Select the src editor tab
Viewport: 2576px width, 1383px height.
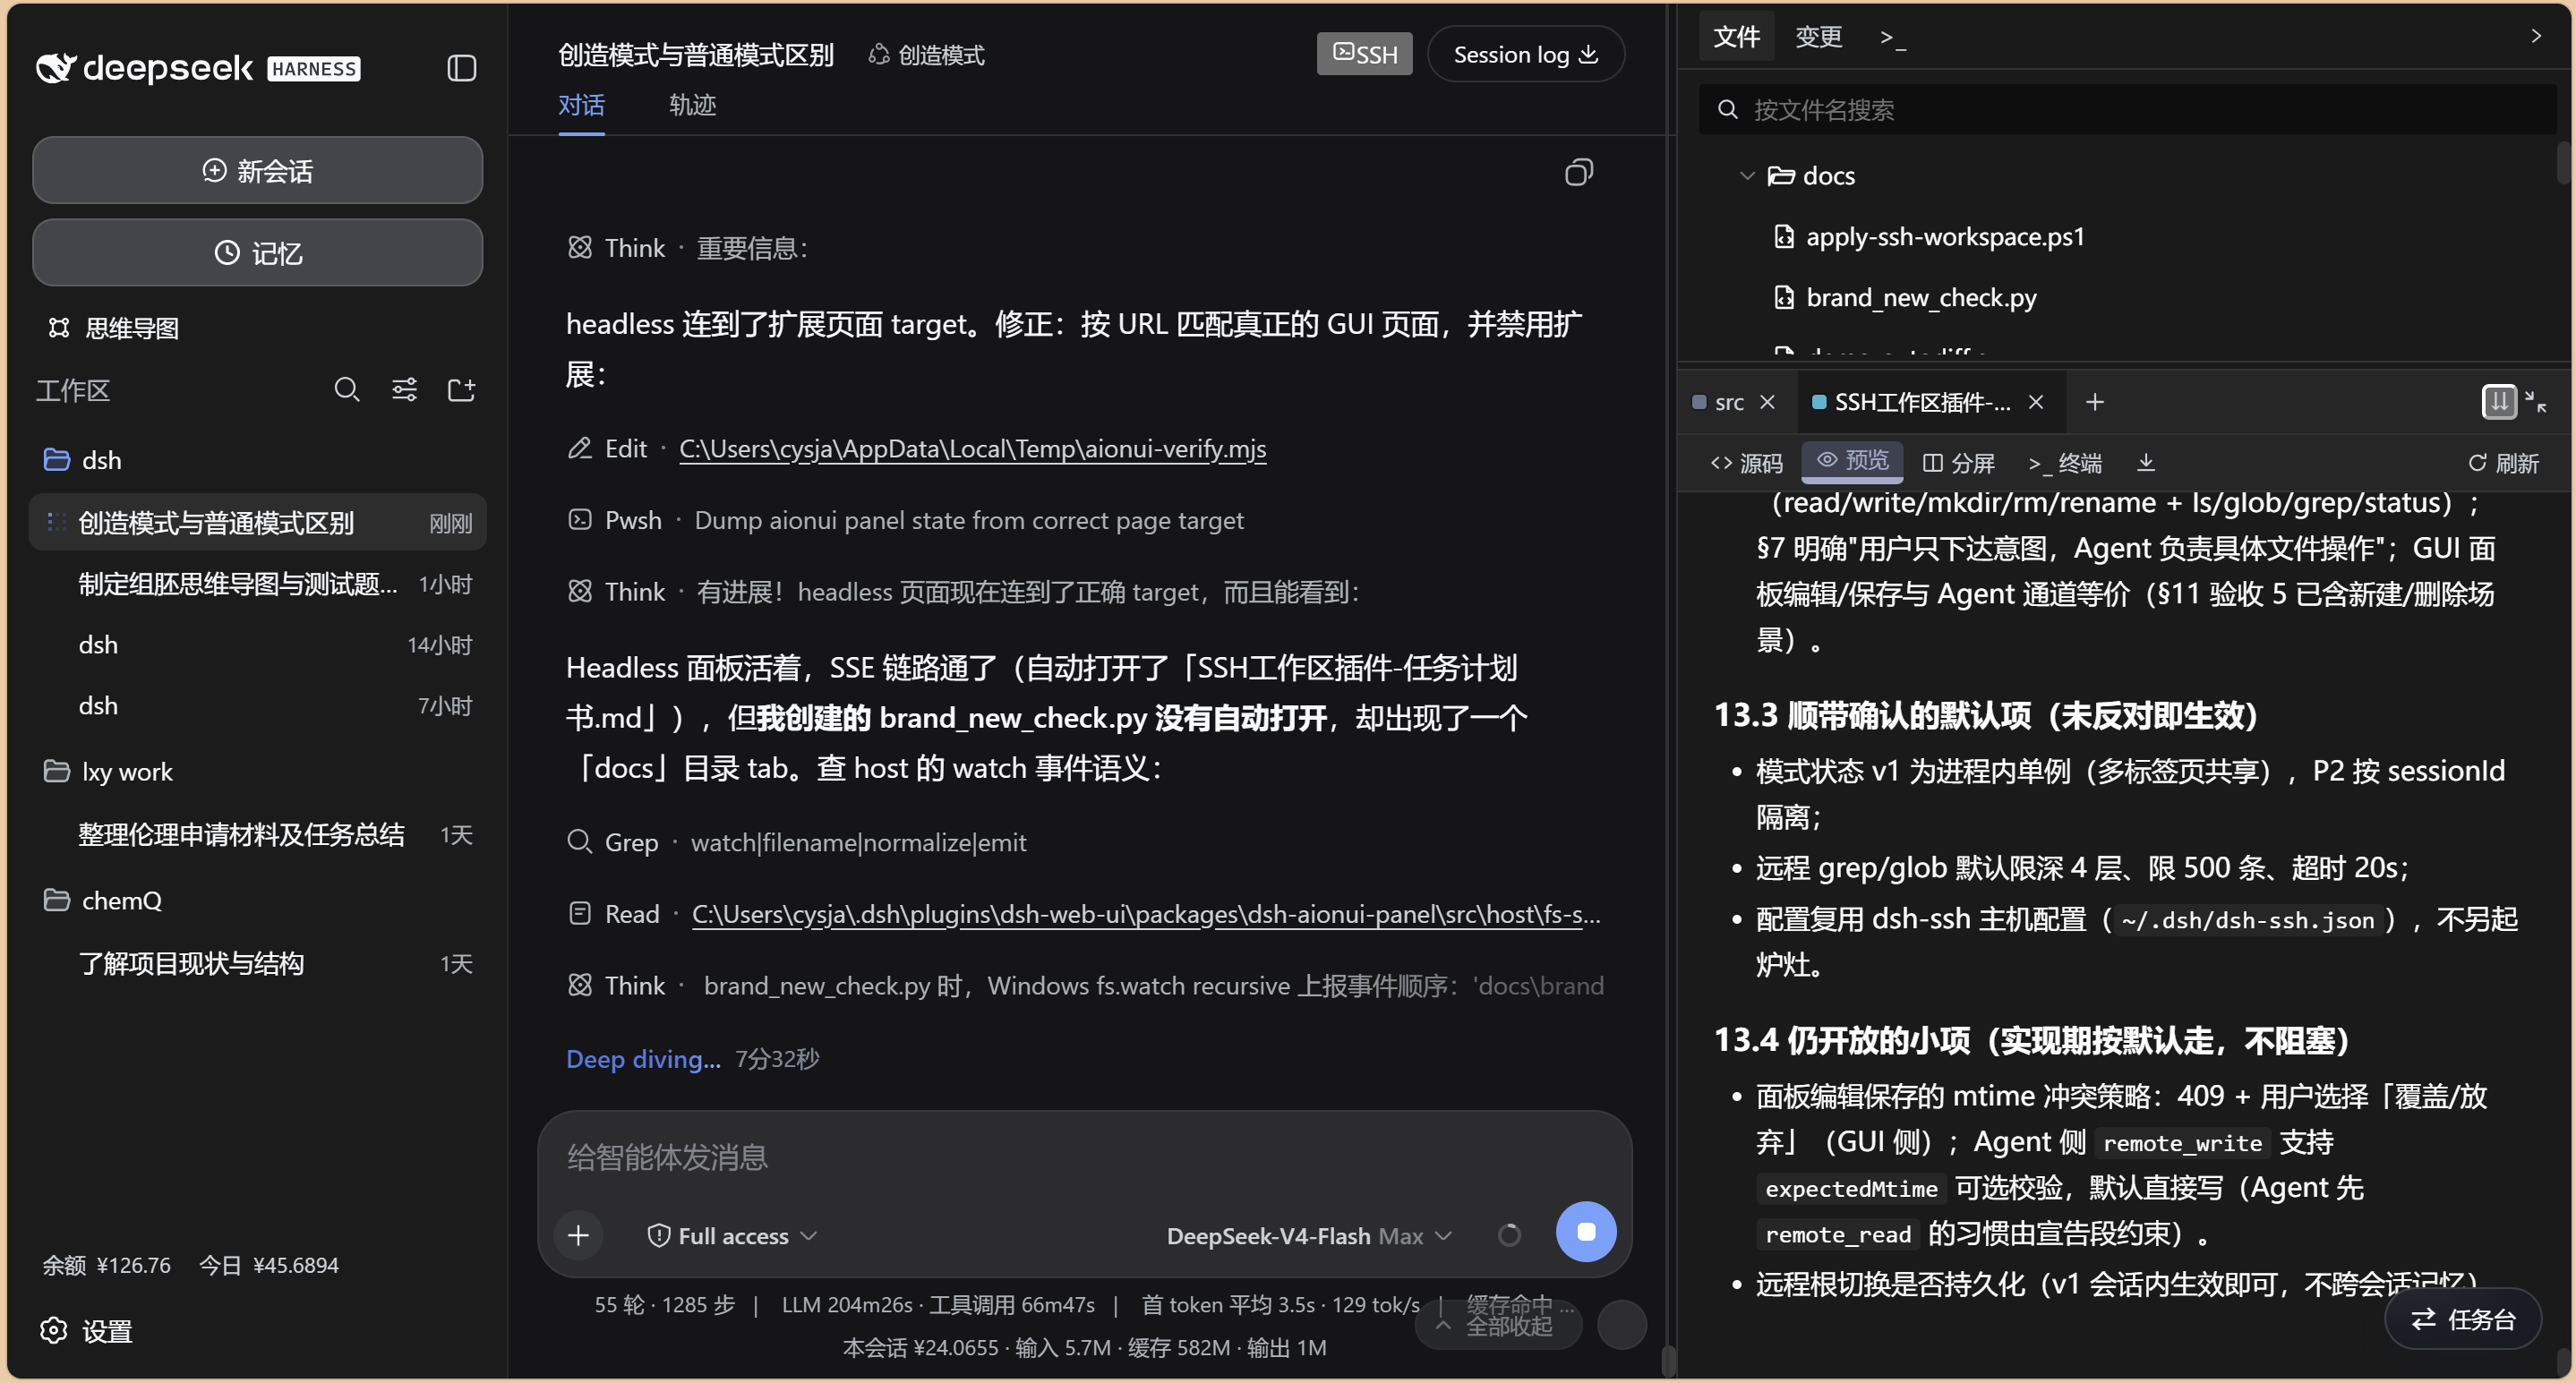click(x=1728, y=402)
